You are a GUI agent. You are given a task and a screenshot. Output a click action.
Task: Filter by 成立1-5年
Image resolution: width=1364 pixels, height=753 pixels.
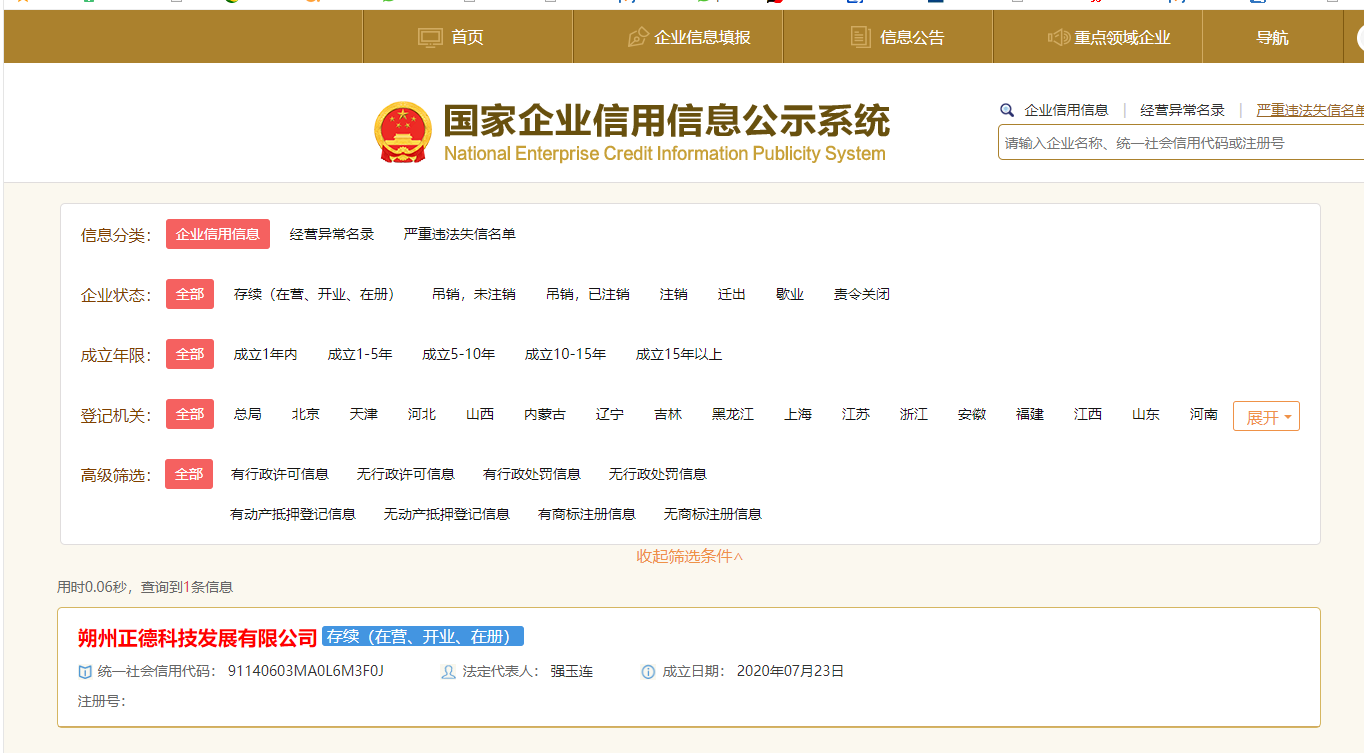[360, 354]
